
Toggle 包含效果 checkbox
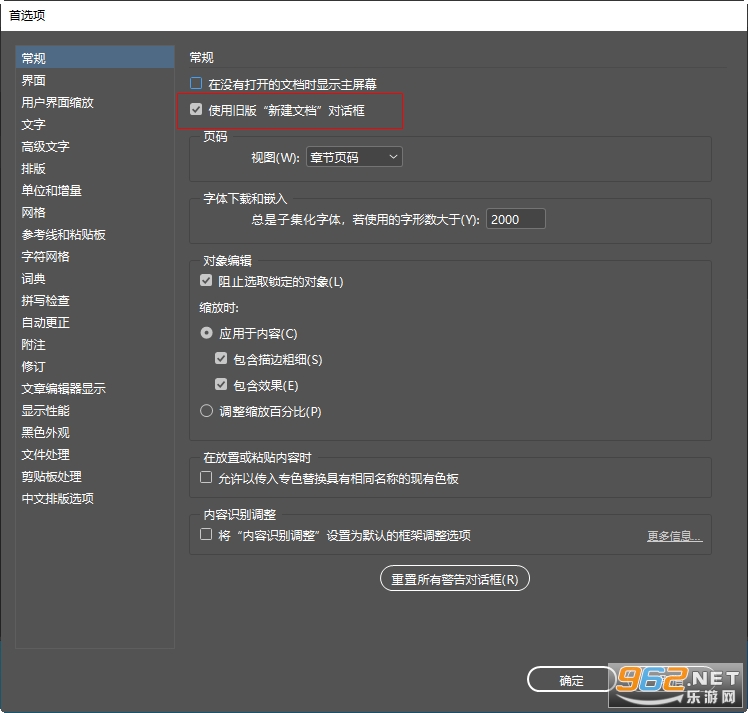(221, 384)
